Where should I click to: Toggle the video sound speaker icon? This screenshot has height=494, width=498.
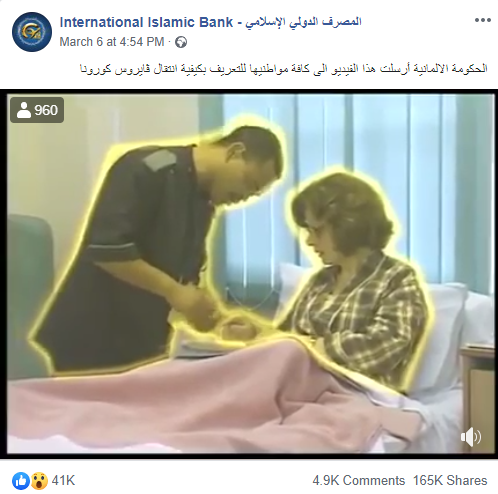click(x=471, y=437)
